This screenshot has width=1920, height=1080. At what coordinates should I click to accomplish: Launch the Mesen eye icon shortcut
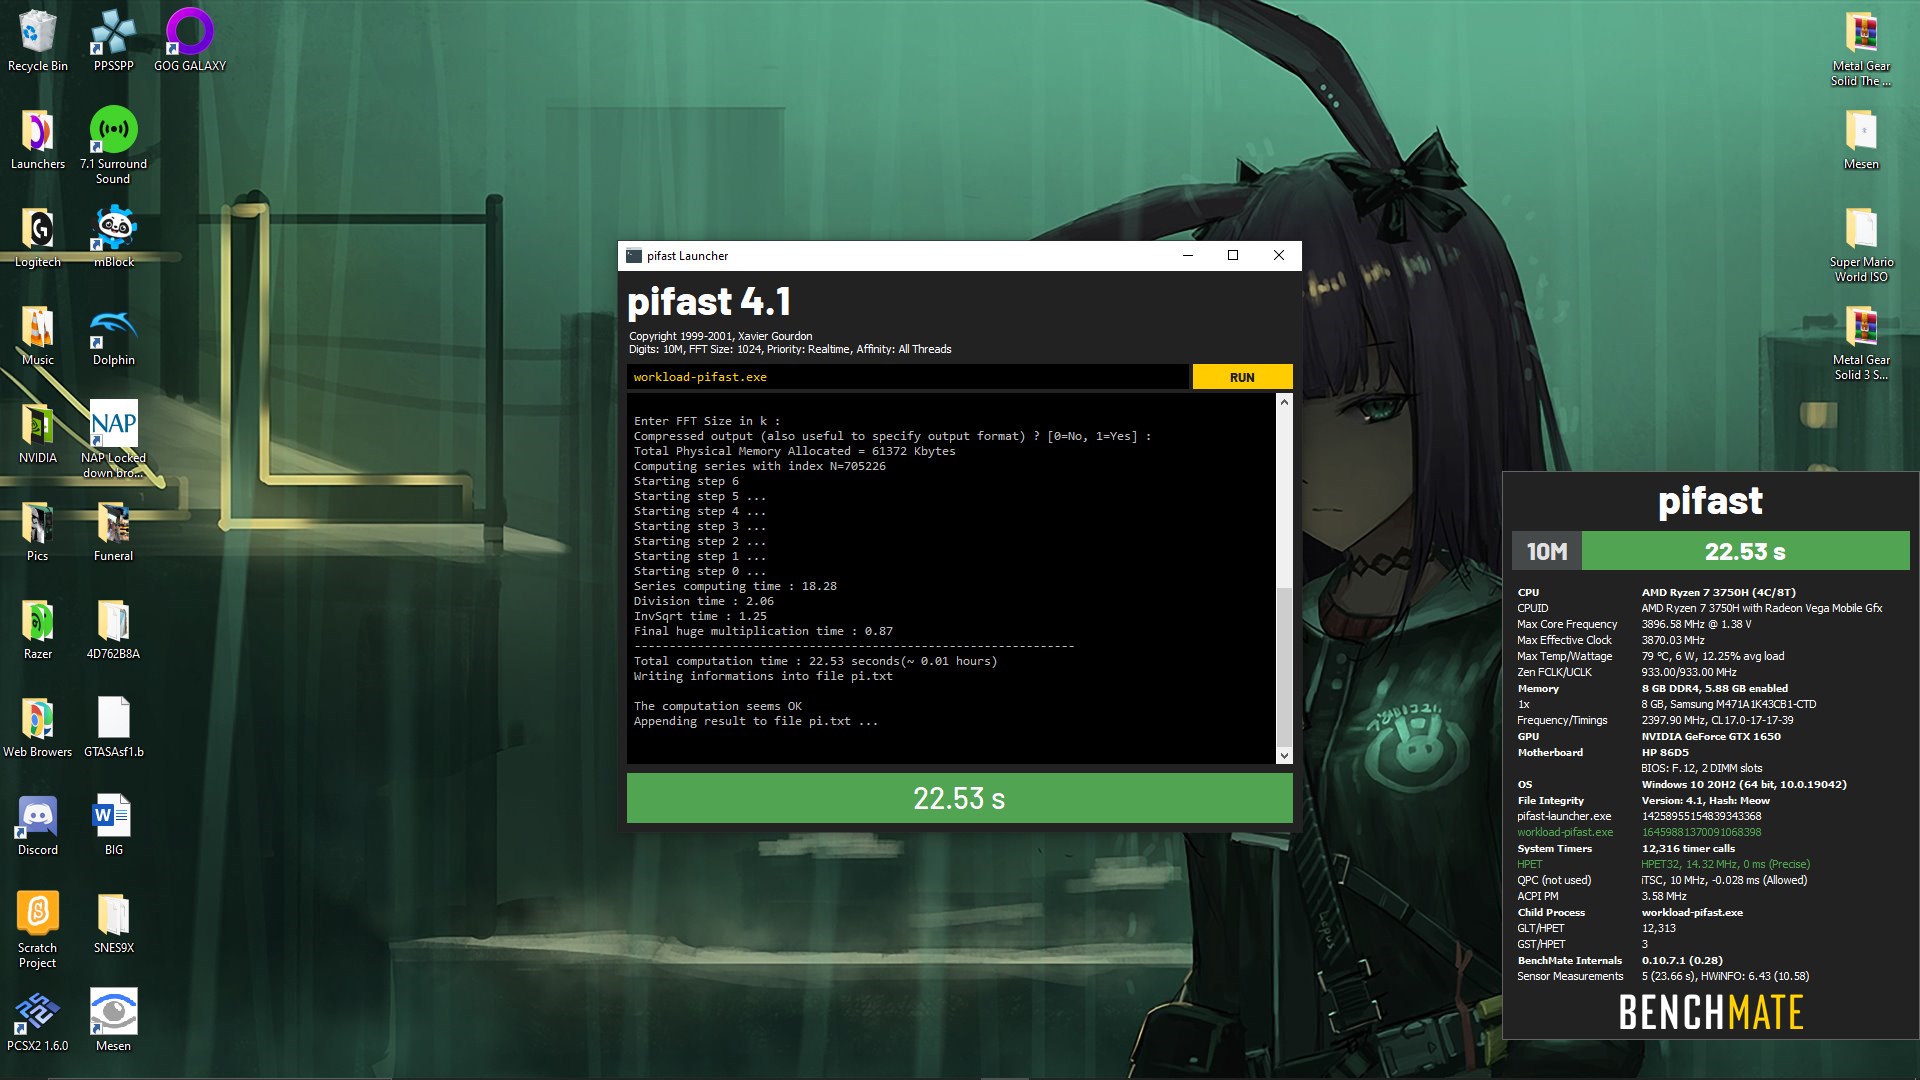pyautogui.click(x=113, y=1021)
